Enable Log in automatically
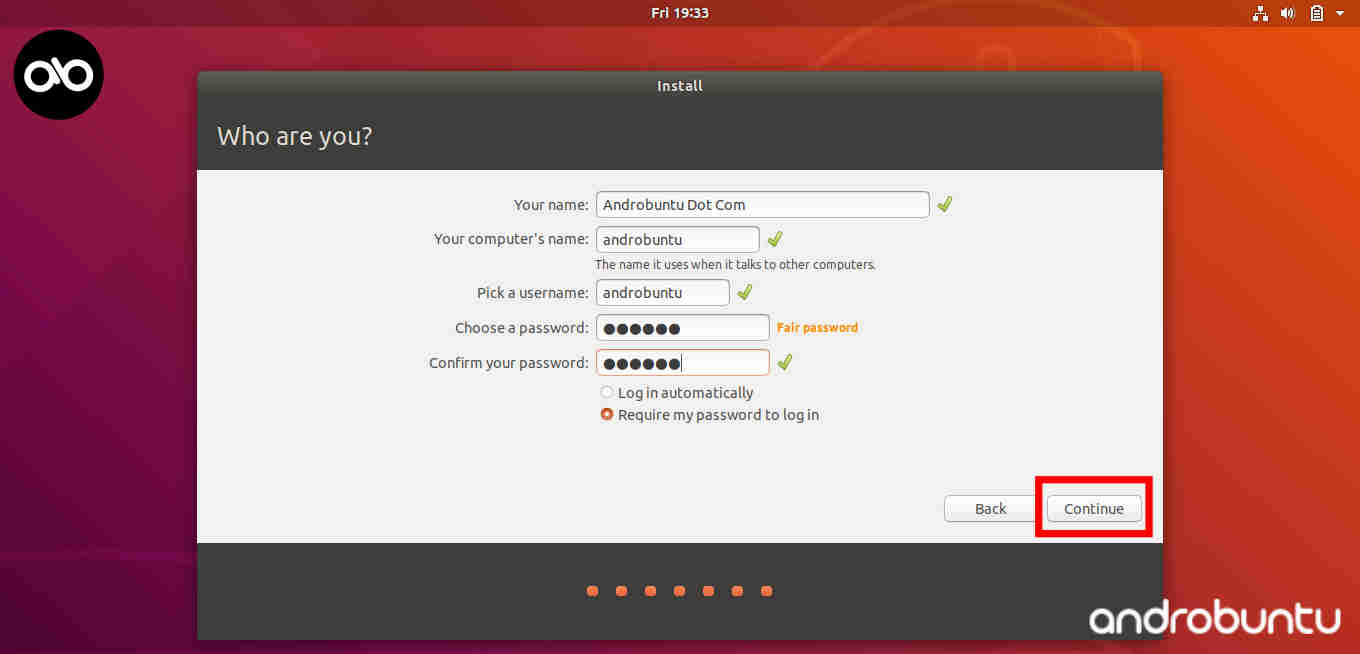 tap(606, 392)
